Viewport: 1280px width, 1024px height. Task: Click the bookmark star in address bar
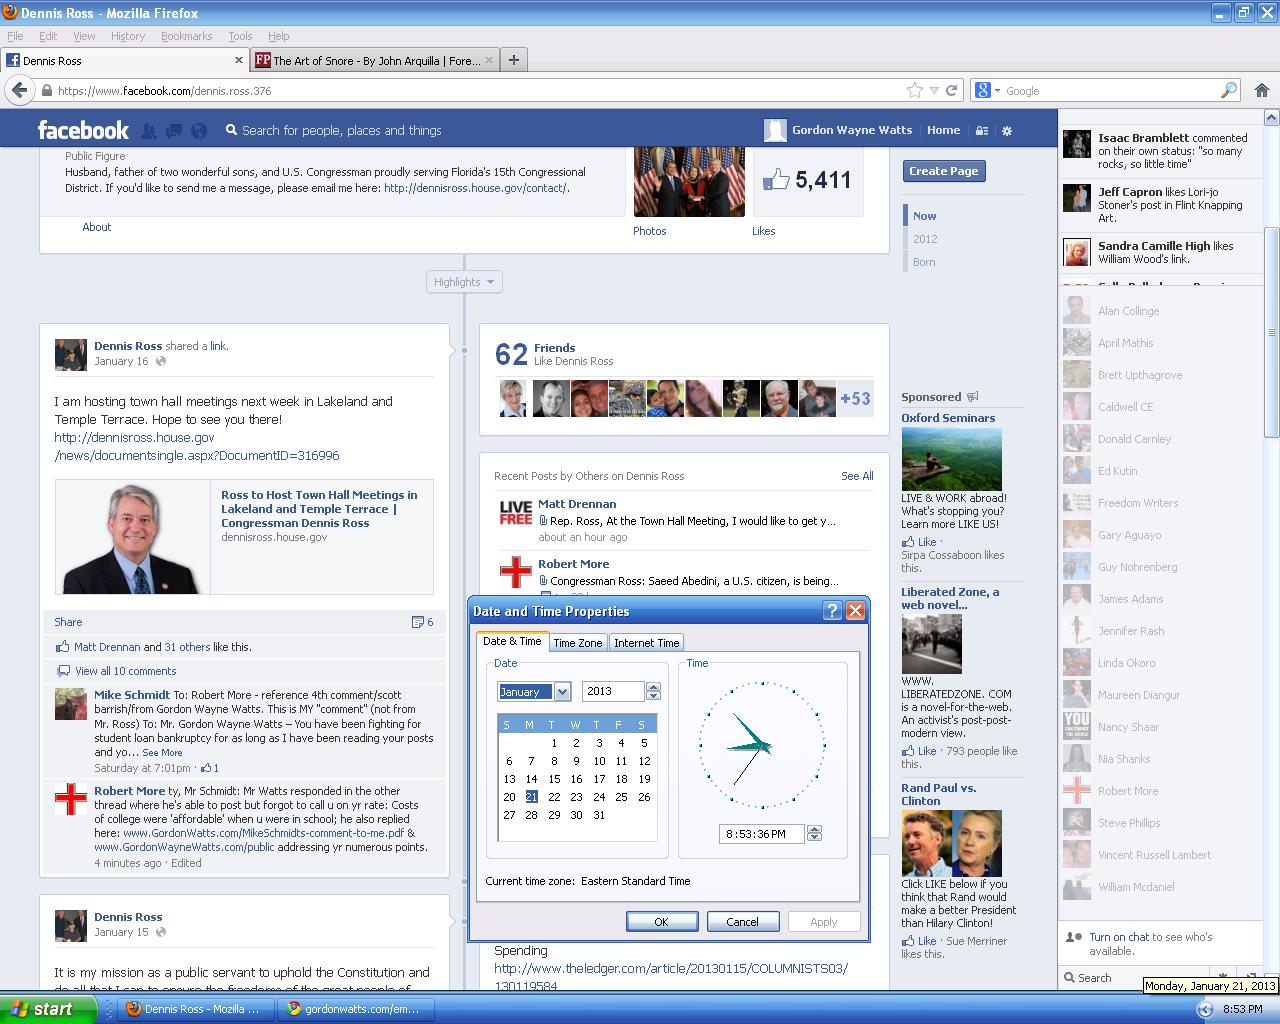[914, 90]
